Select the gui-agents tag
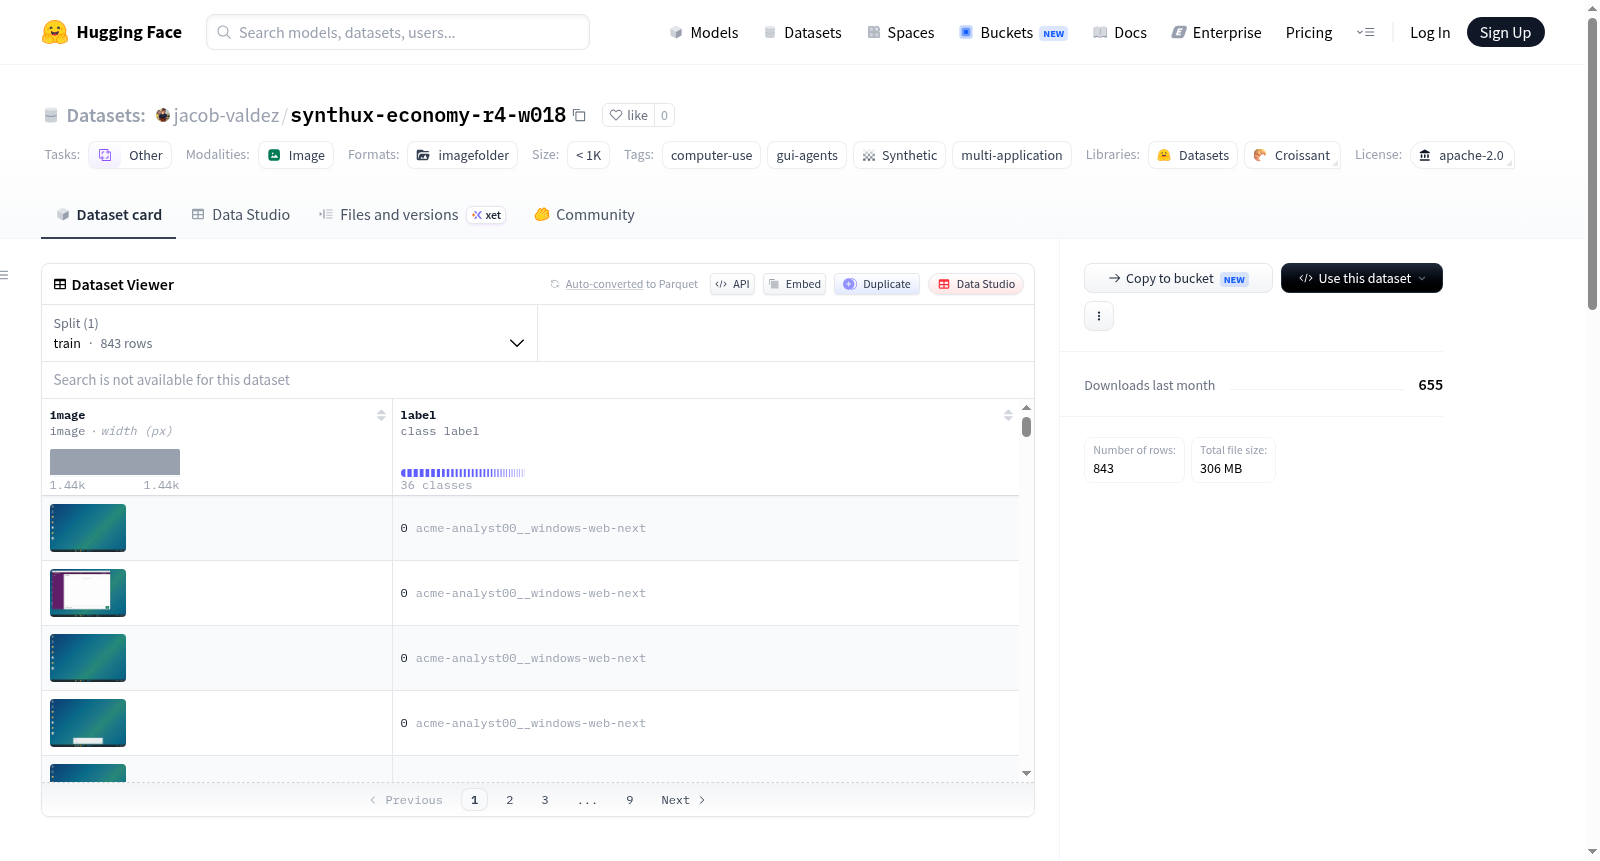This screenshot has width=1600, height=861. (807, 155)
